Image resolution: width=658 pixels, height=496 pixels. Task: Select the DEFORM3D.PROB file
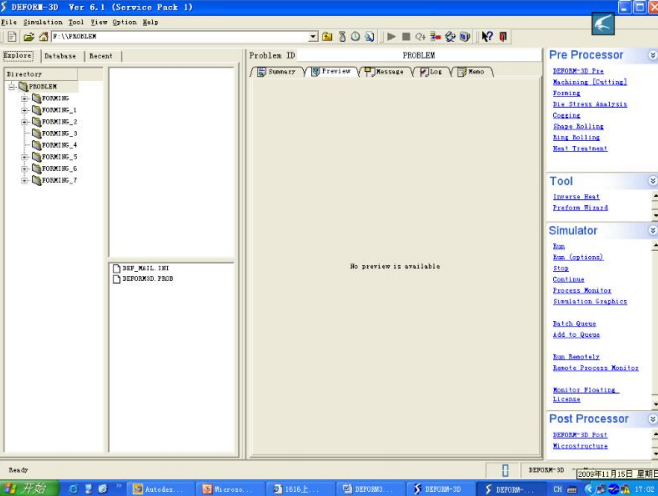pyautogui.click(x=143, y=279)
